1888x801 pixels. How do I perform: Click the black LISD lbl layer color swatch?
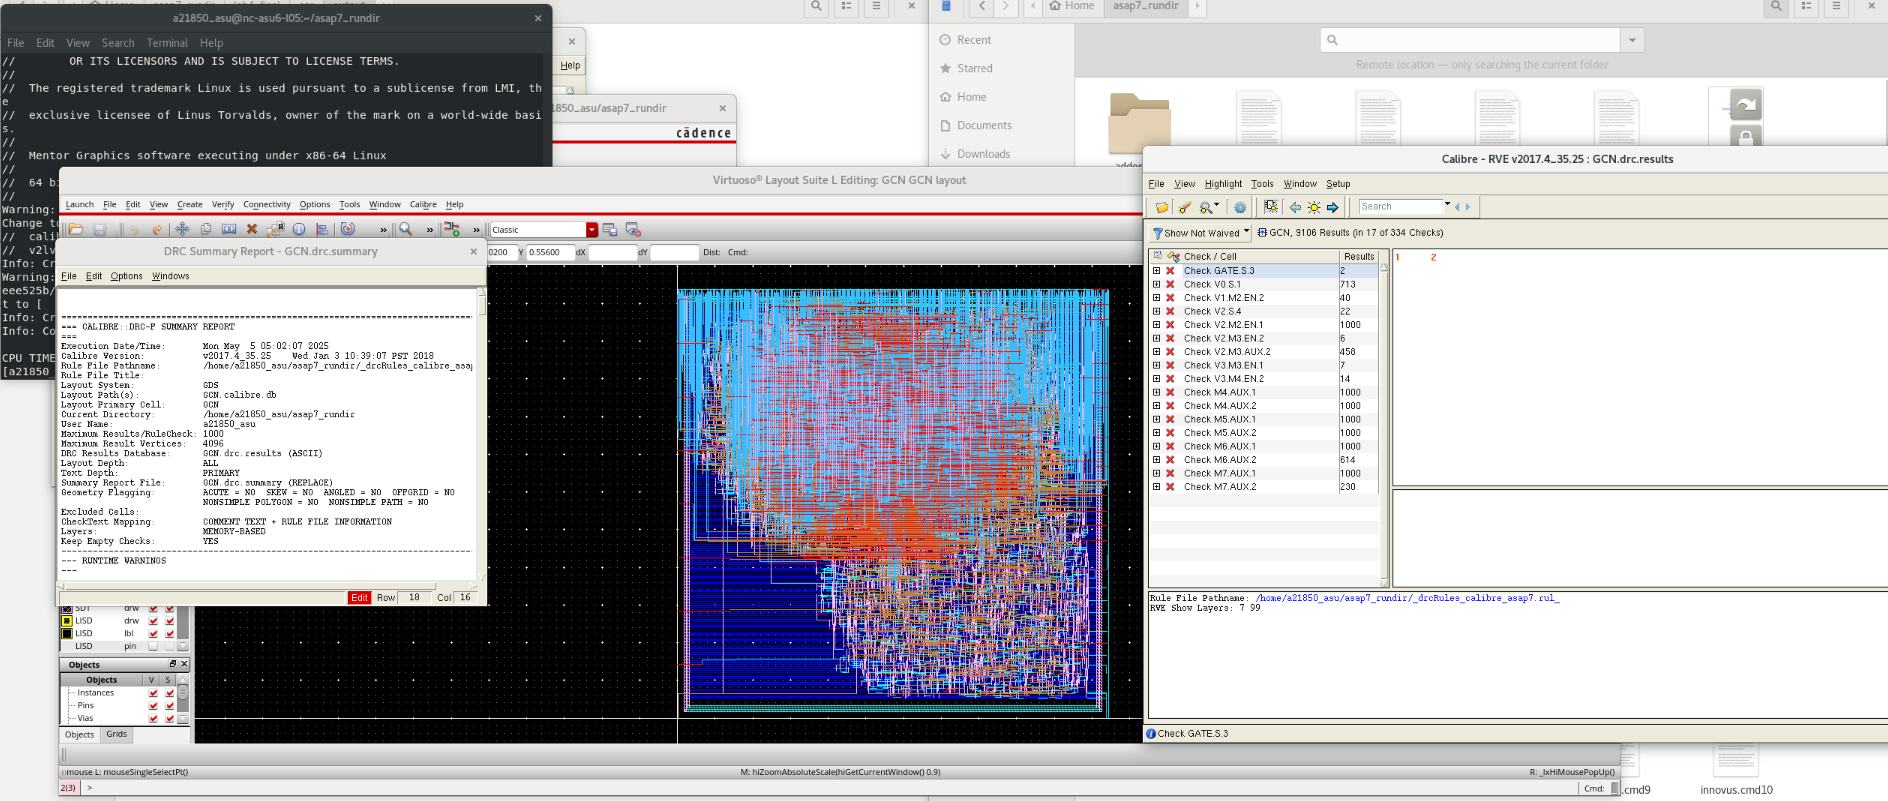pyautogui.click(x=67, y=634)
